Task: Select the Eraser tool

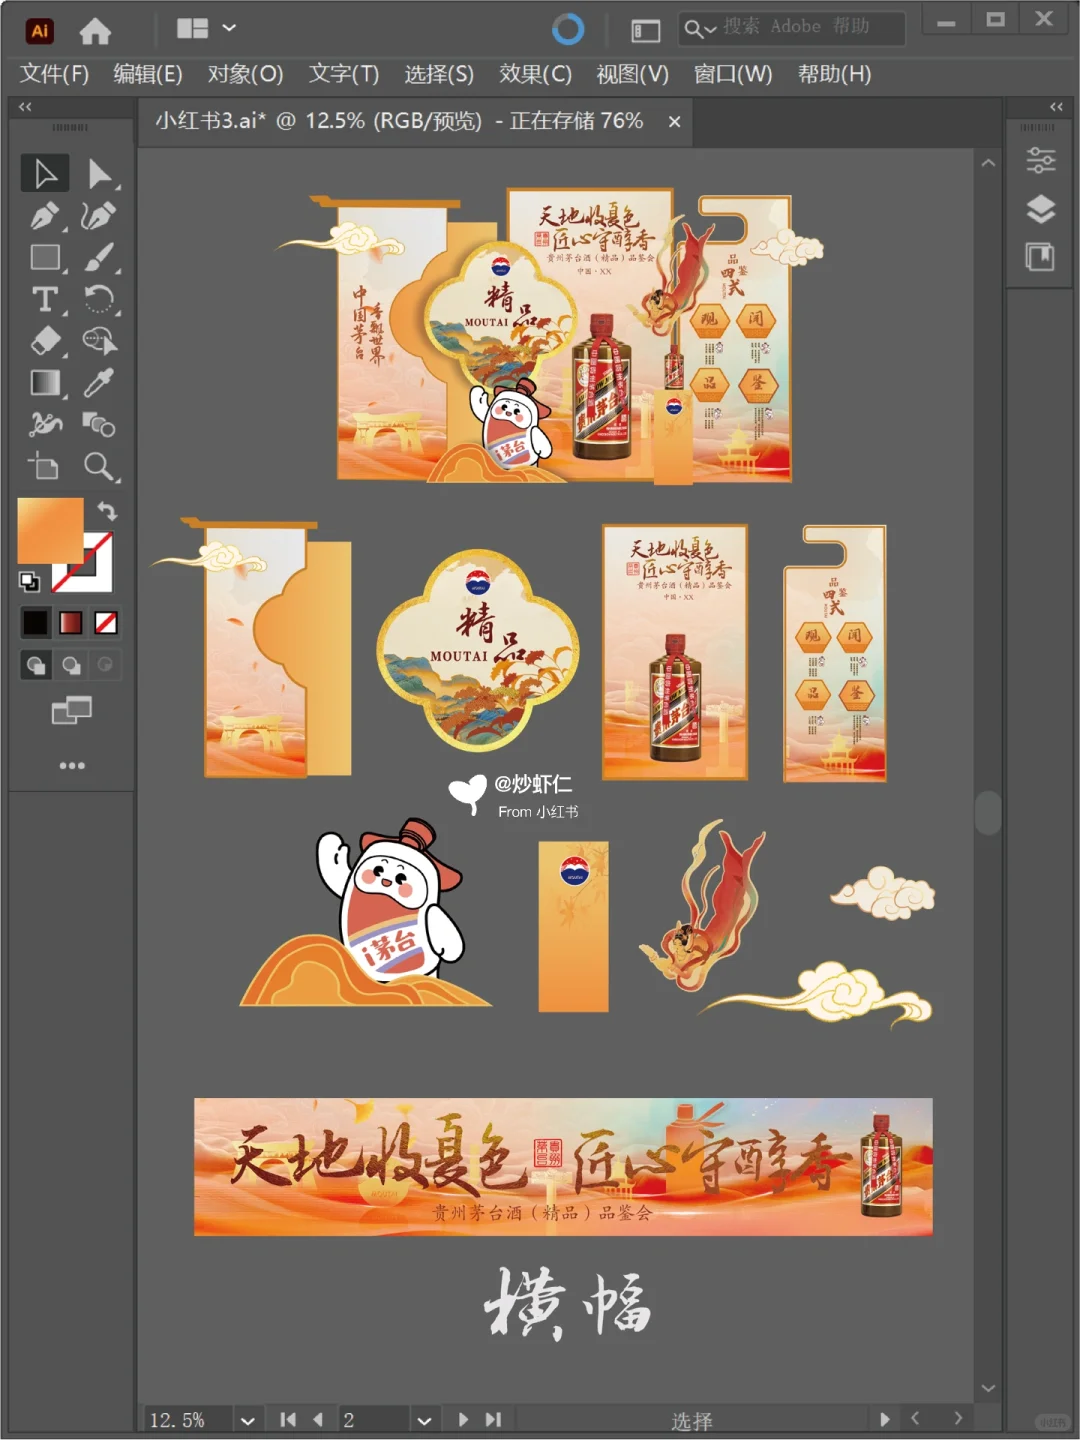Action: [45, 341]
